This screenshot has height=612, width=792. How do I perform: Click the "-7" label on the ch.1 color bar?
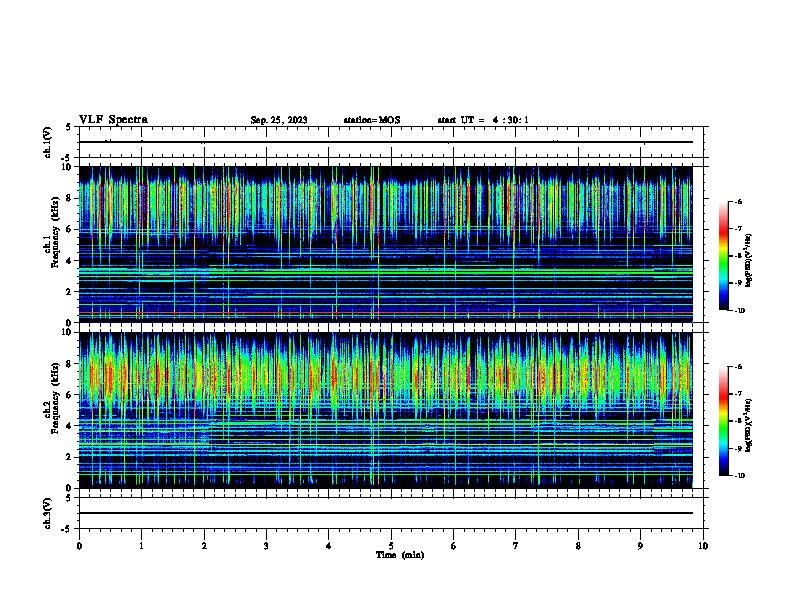click(737, 229)
